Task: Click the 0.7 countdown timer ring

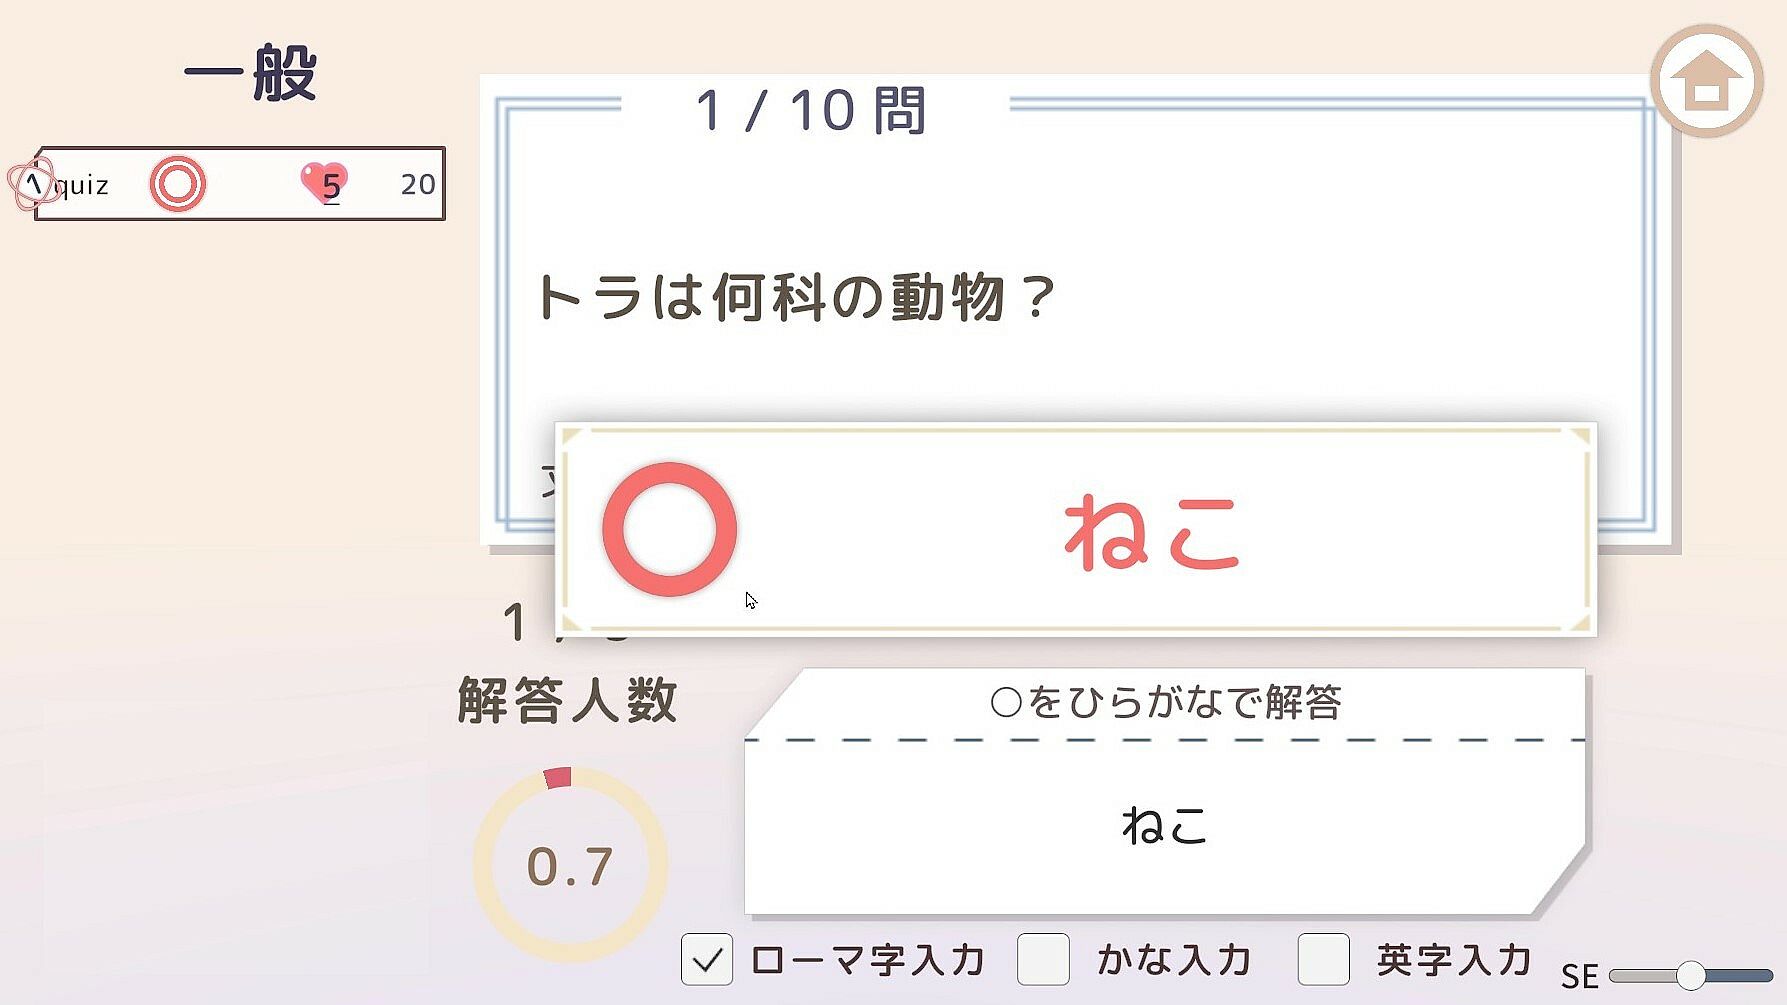Action: 569,865
